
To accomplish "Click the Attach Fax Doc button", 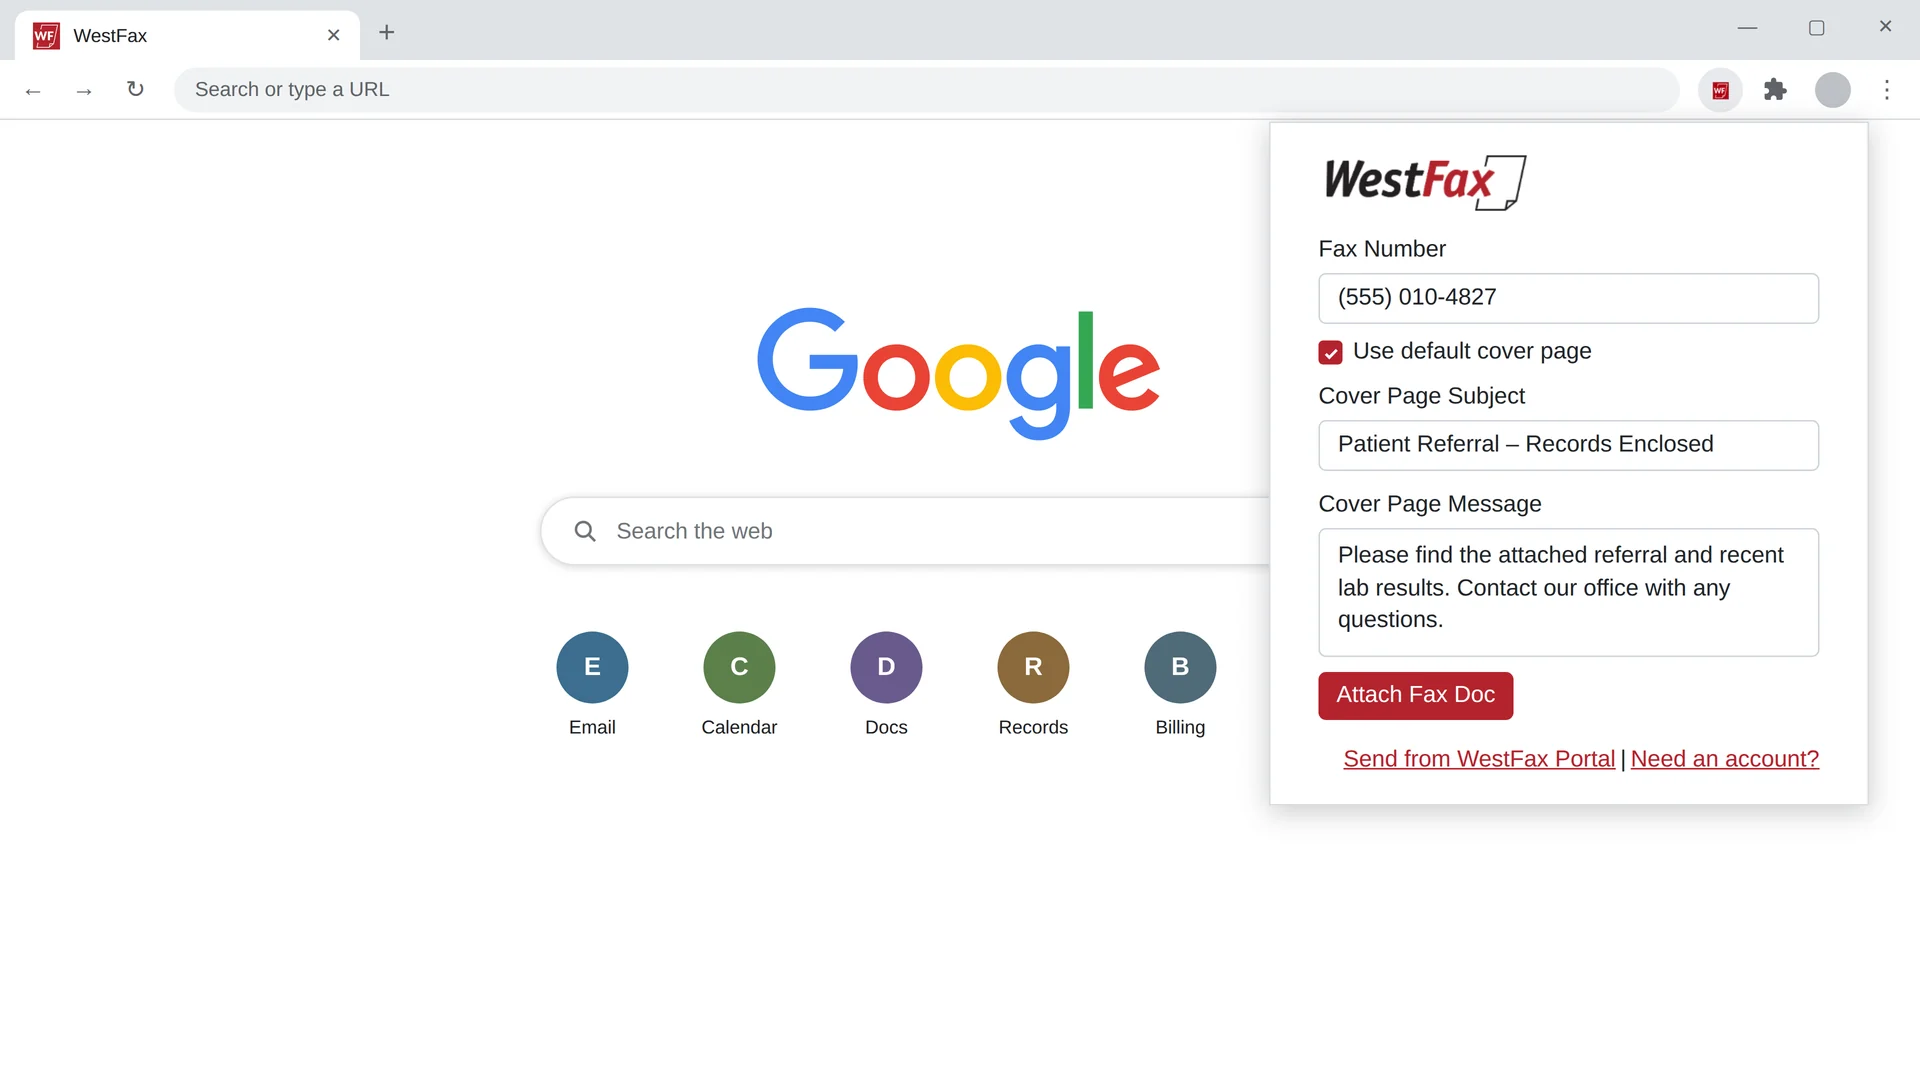I will [x=1415, y=695].
